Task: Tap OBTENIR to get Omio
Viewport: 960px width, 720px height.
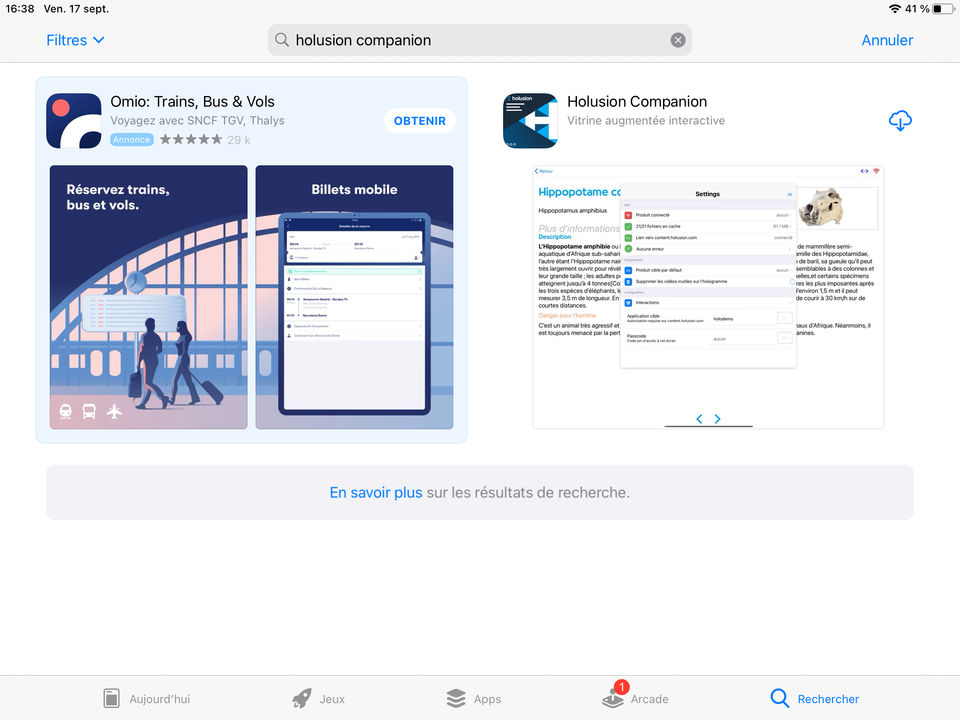Action: tap(419, 121)
